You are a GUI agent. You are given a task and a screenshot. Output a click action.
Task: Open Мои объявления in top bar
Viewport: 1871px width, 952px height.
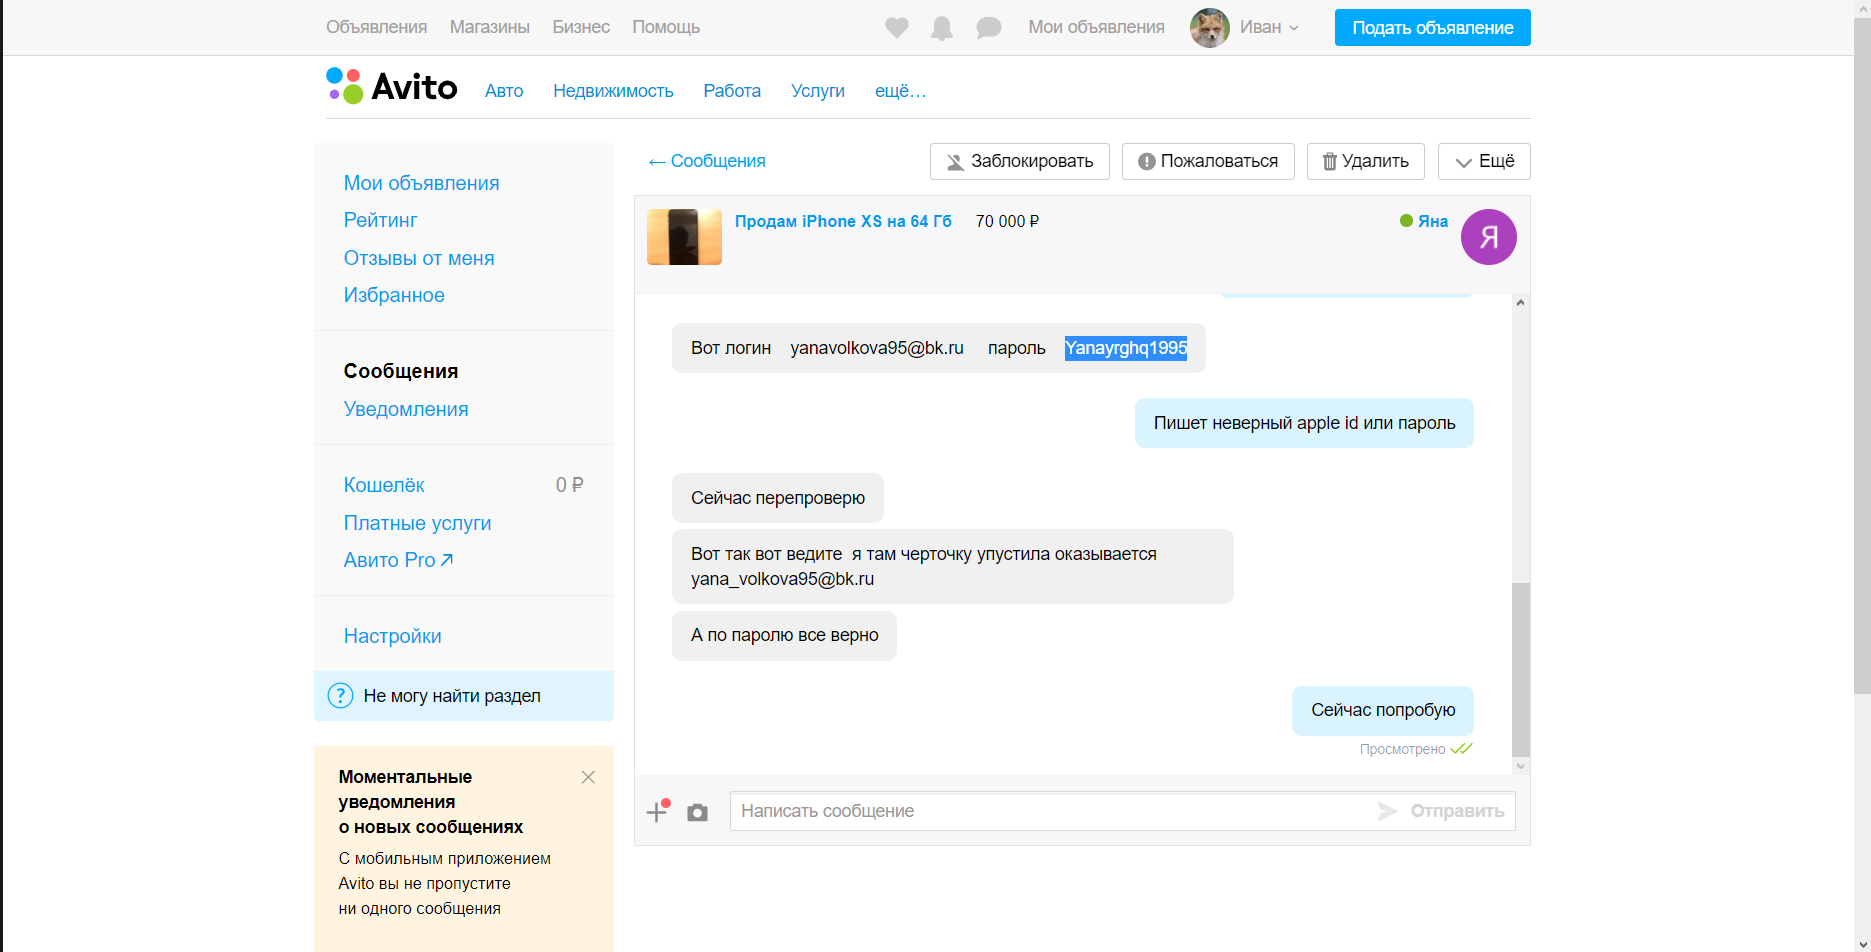(1097, 27)
